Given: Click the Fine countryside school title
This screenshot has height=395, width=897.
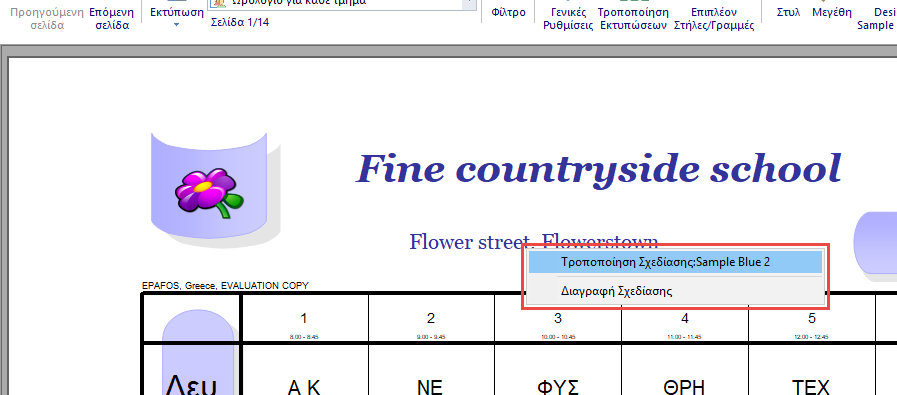Looking at the screenshot, I should [599, 168].
